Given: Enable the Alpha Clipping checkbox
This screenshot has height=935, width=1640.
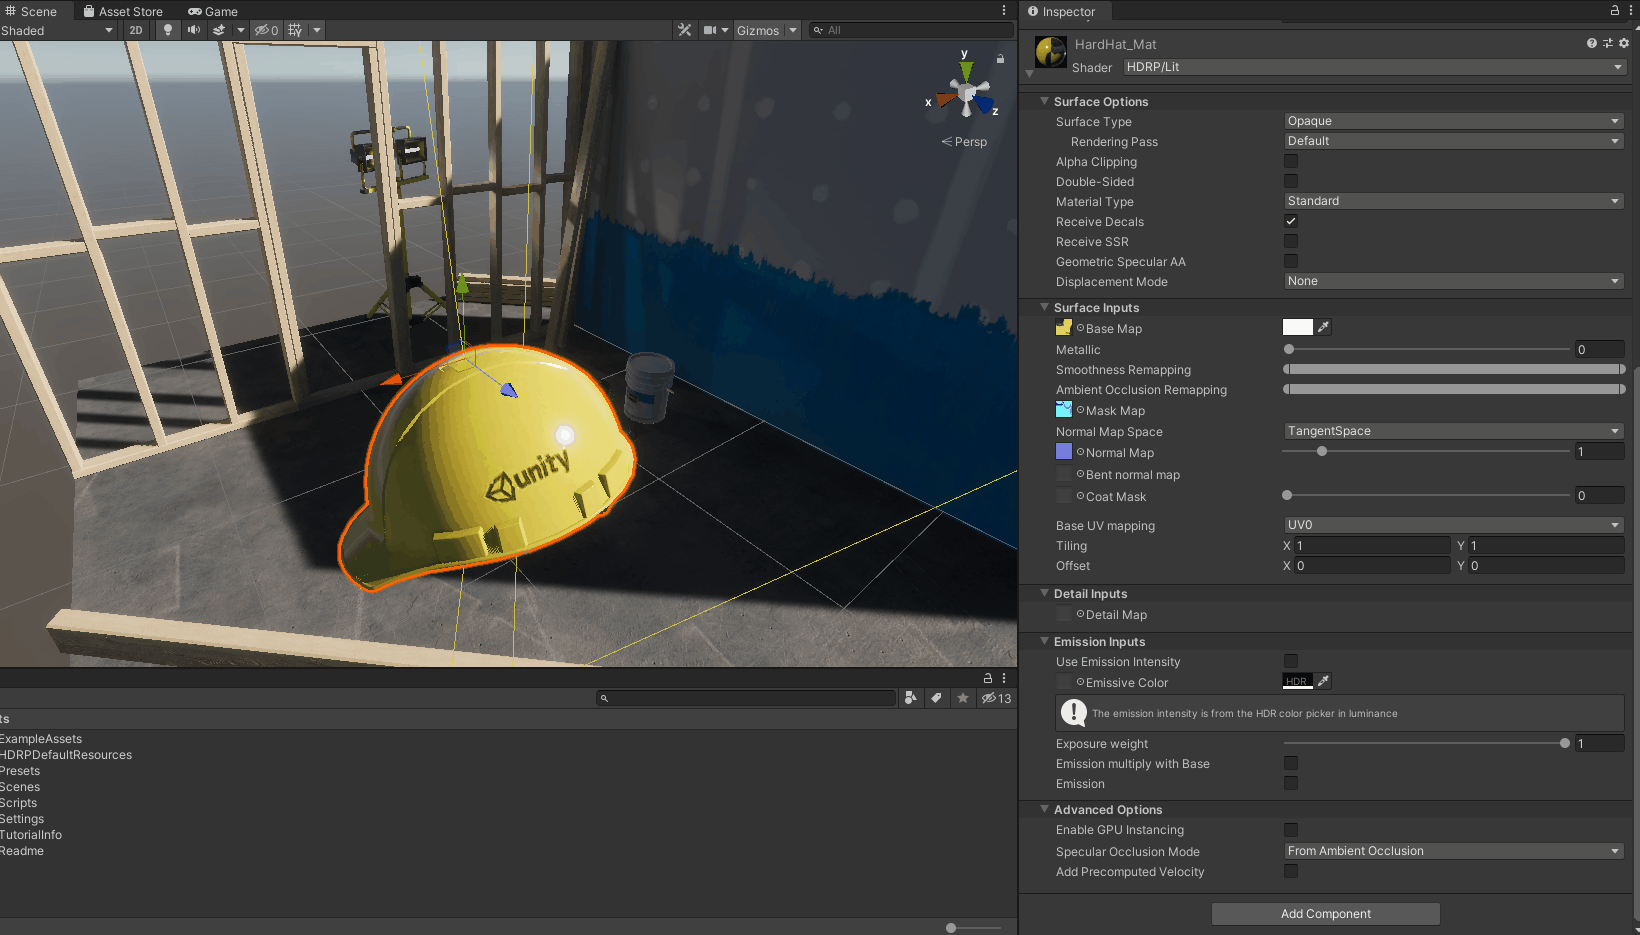Looking at the screenshot, I should click(x=1291, y=161).
